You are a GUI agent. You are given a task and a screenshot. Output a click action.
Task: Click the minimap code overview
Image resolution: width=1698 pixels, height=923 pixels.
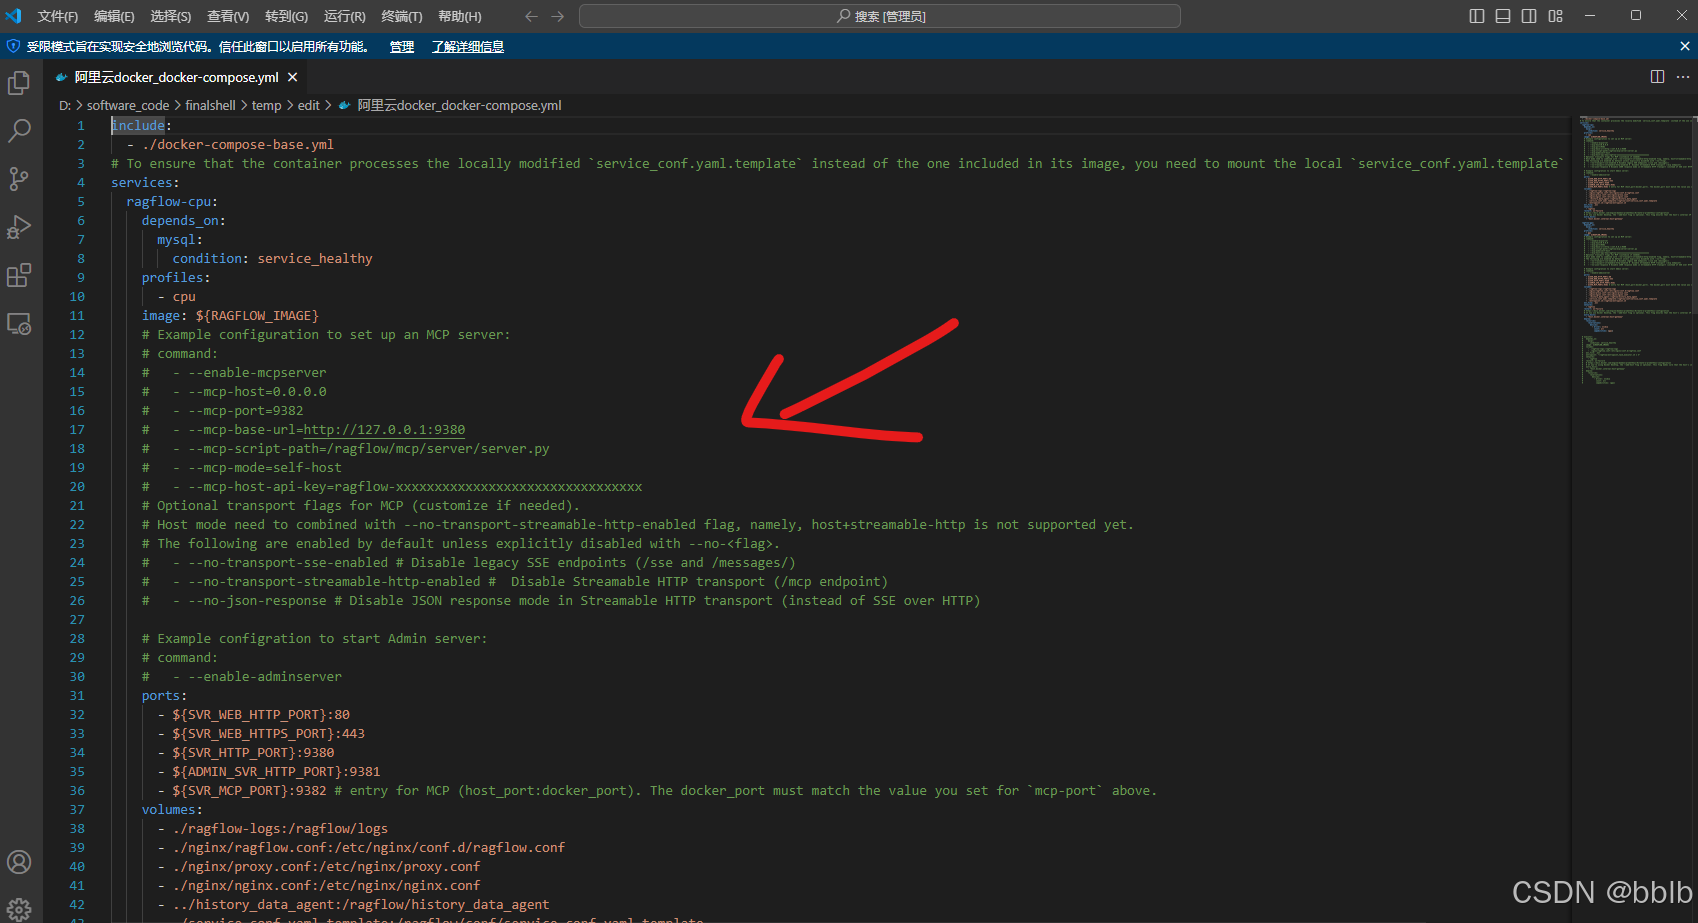[x=1638, y=250]
